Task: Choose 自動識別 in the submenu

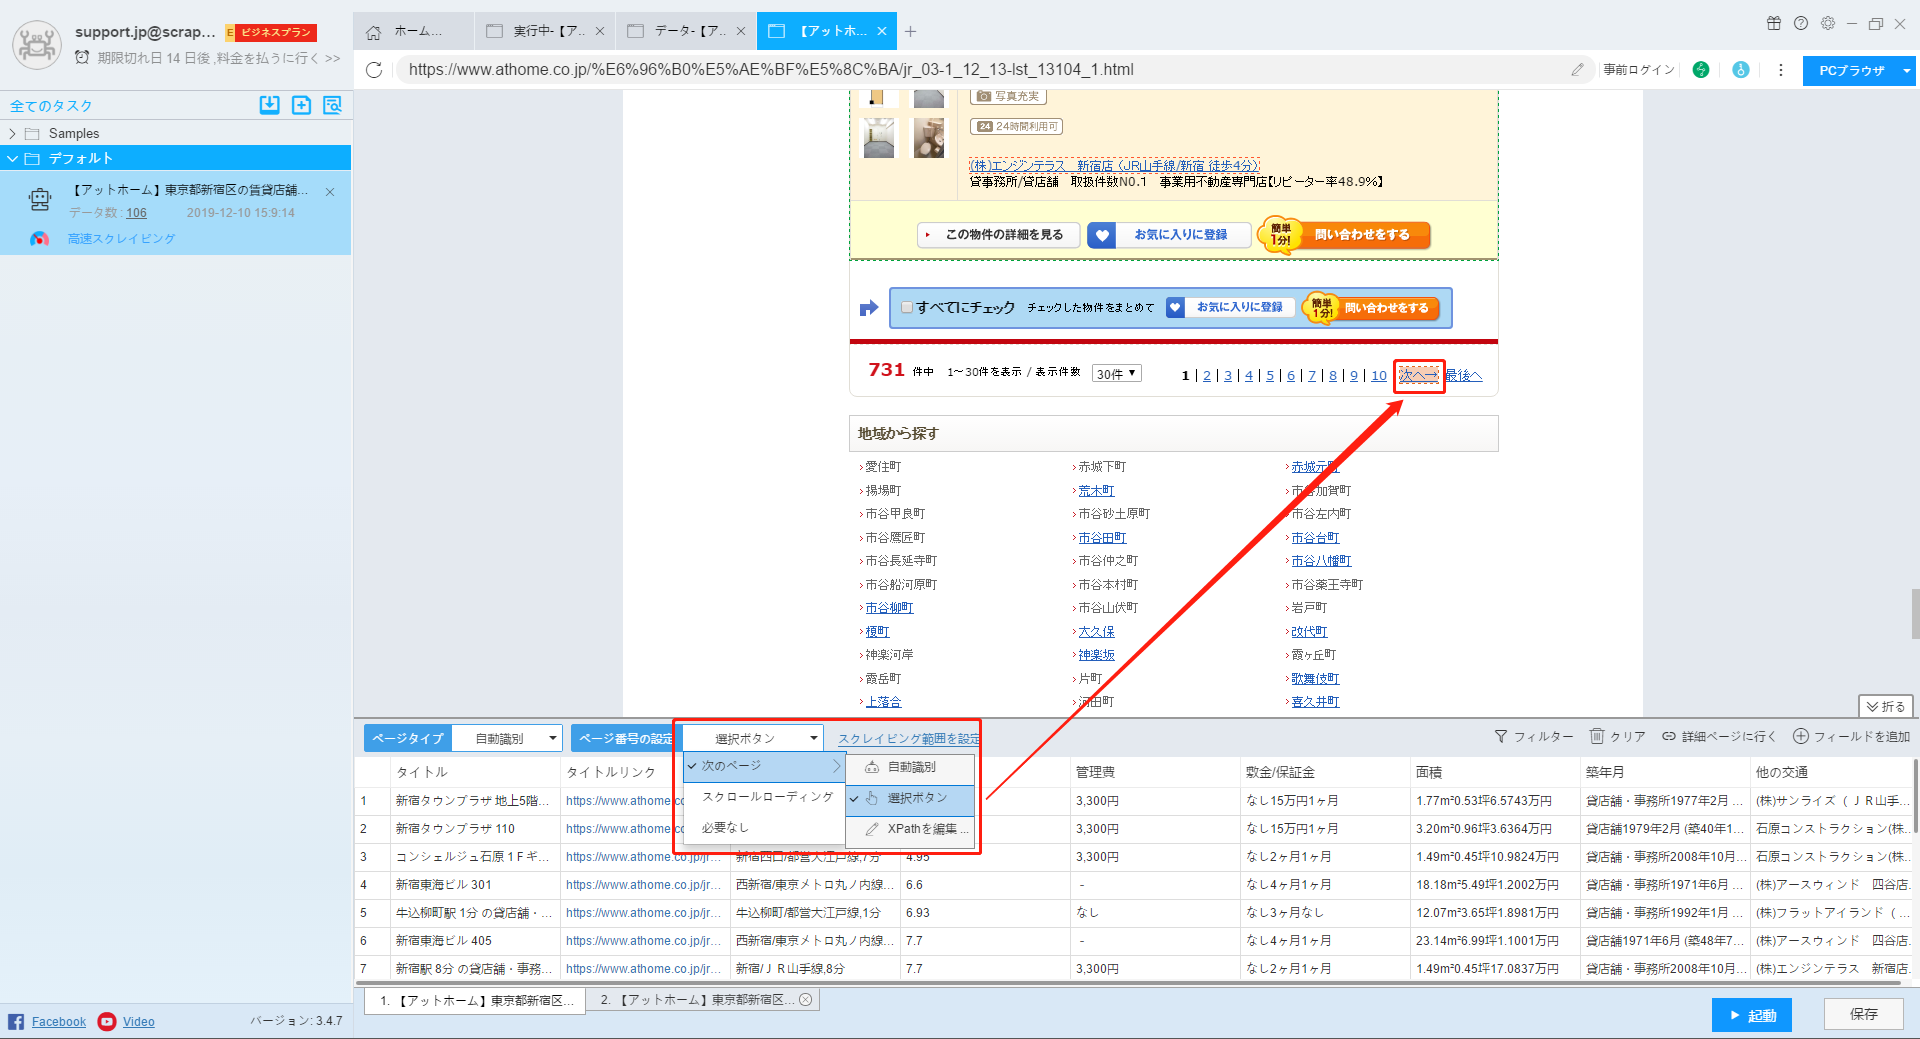Action: pos(910,767)
